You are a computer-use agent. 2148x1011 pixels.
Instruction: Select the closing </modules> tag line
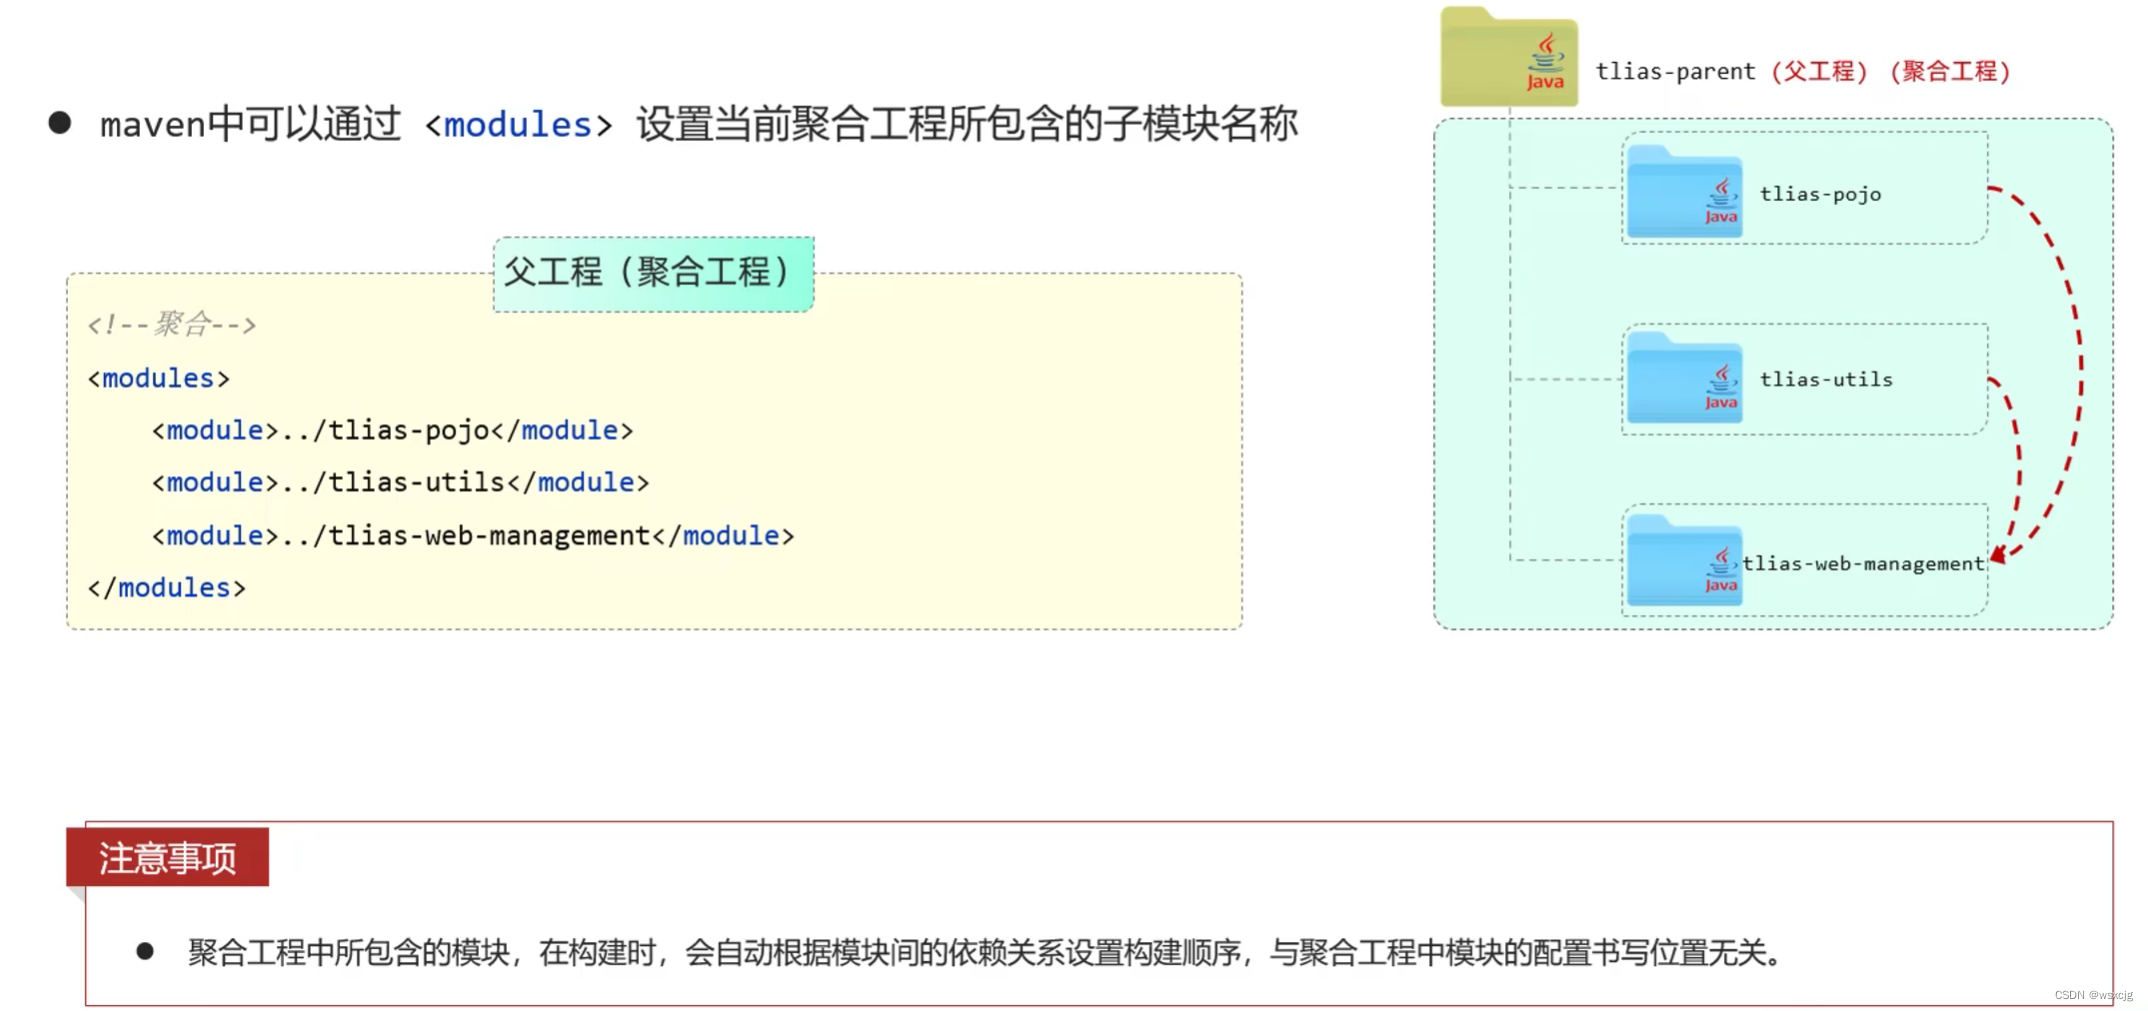click(x=167, y=588)
